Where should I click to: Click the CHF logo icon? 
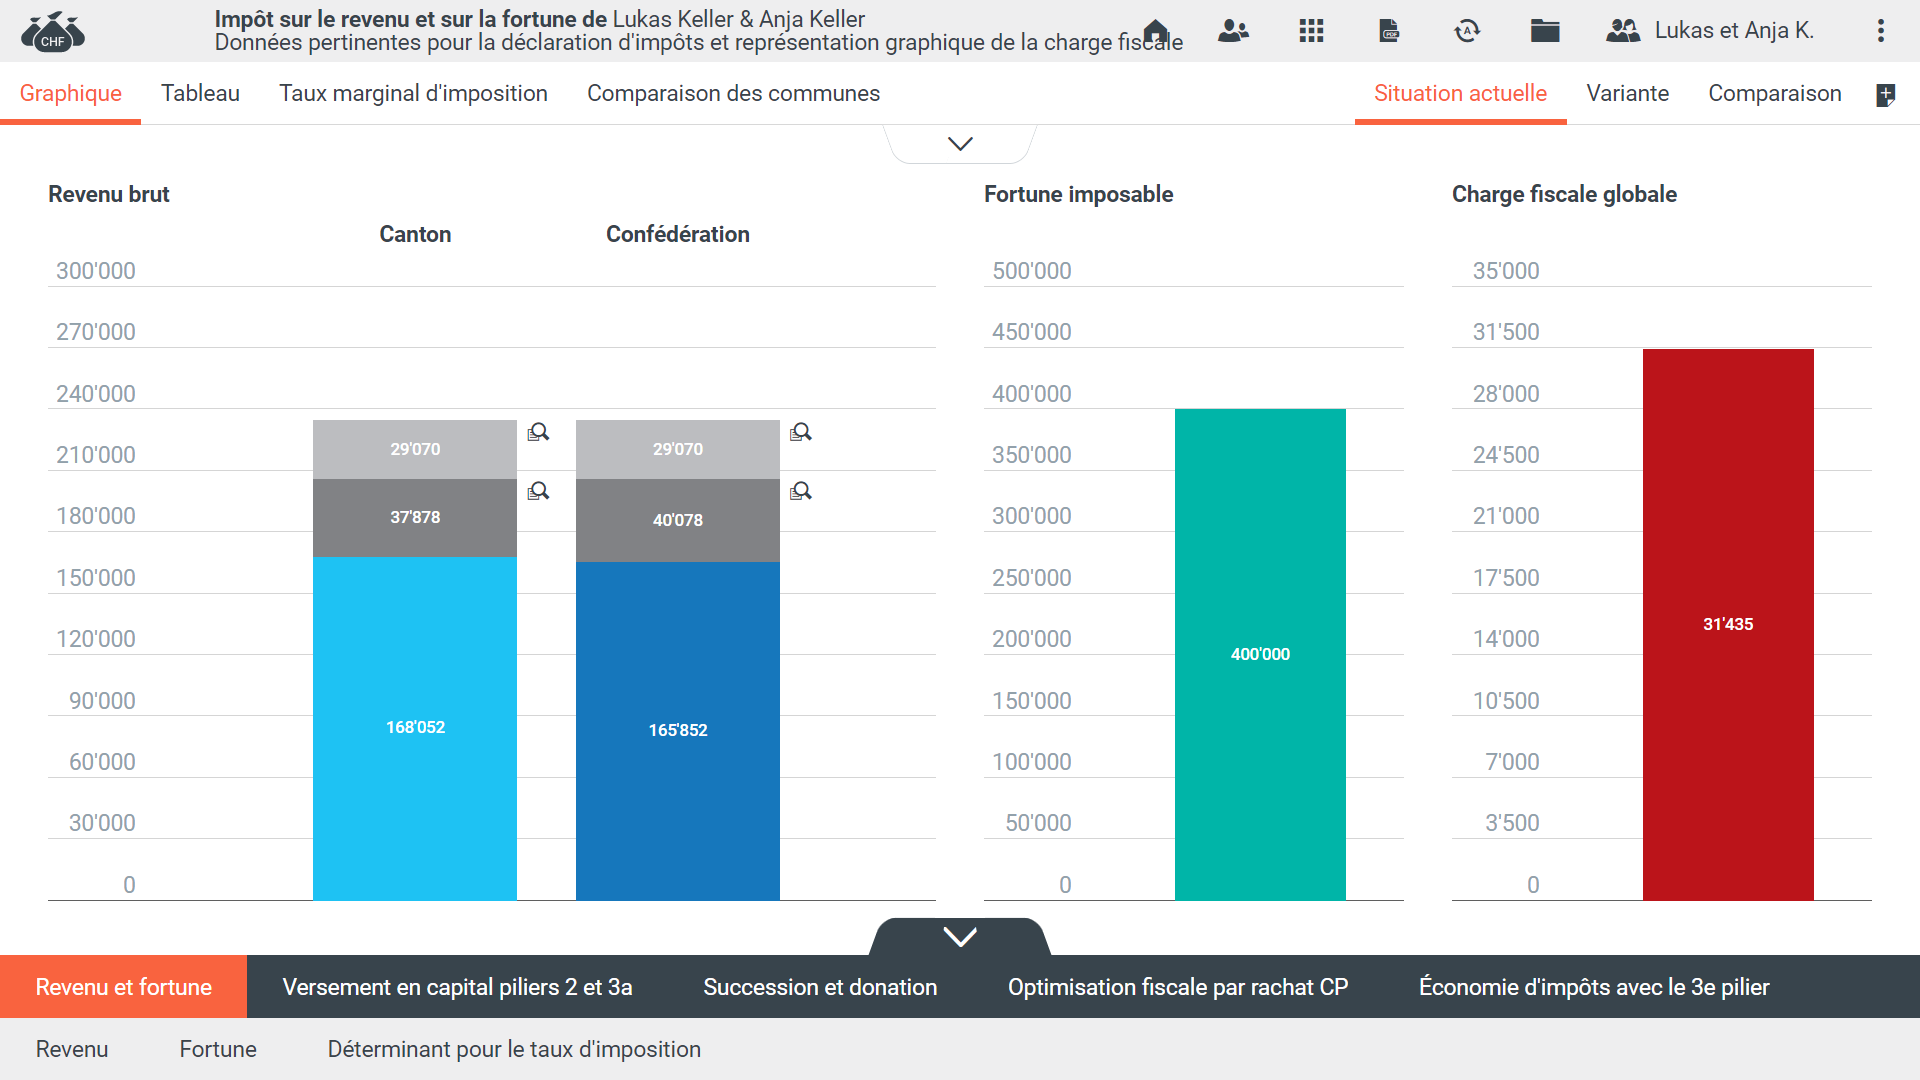pos(53,32)
